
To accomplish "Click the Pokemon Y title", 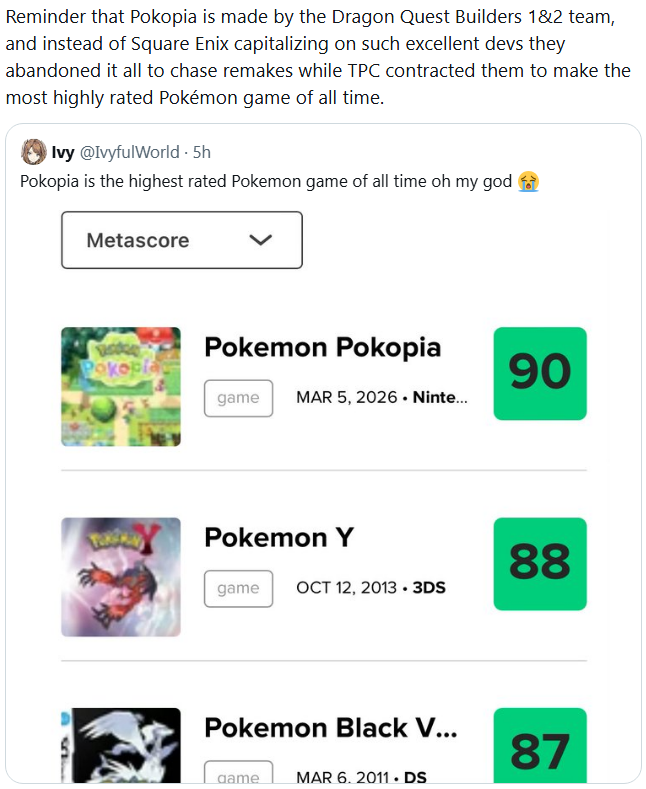I will tap(278, 537).
